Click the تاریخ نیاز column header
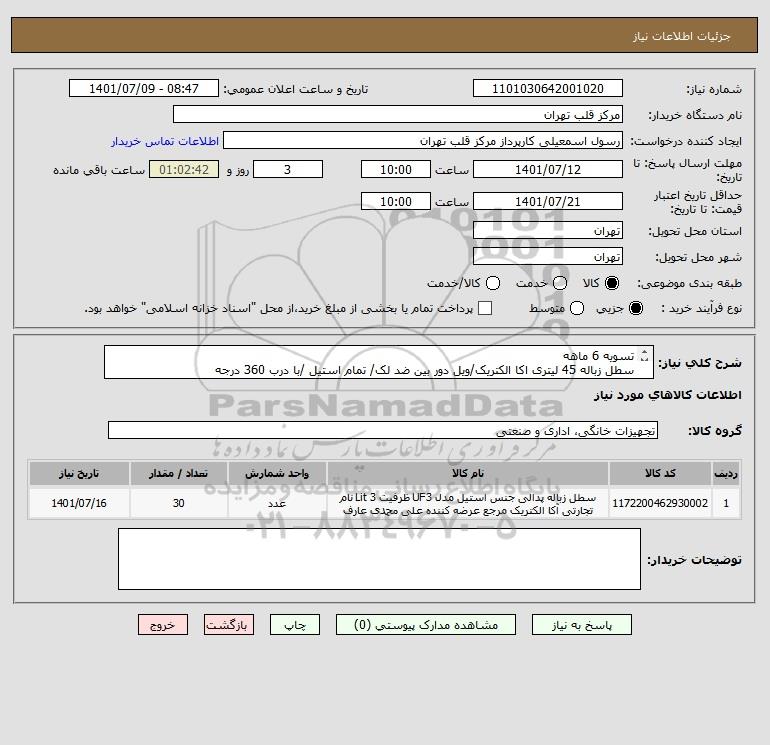The image size is (770, 745). 79,473
